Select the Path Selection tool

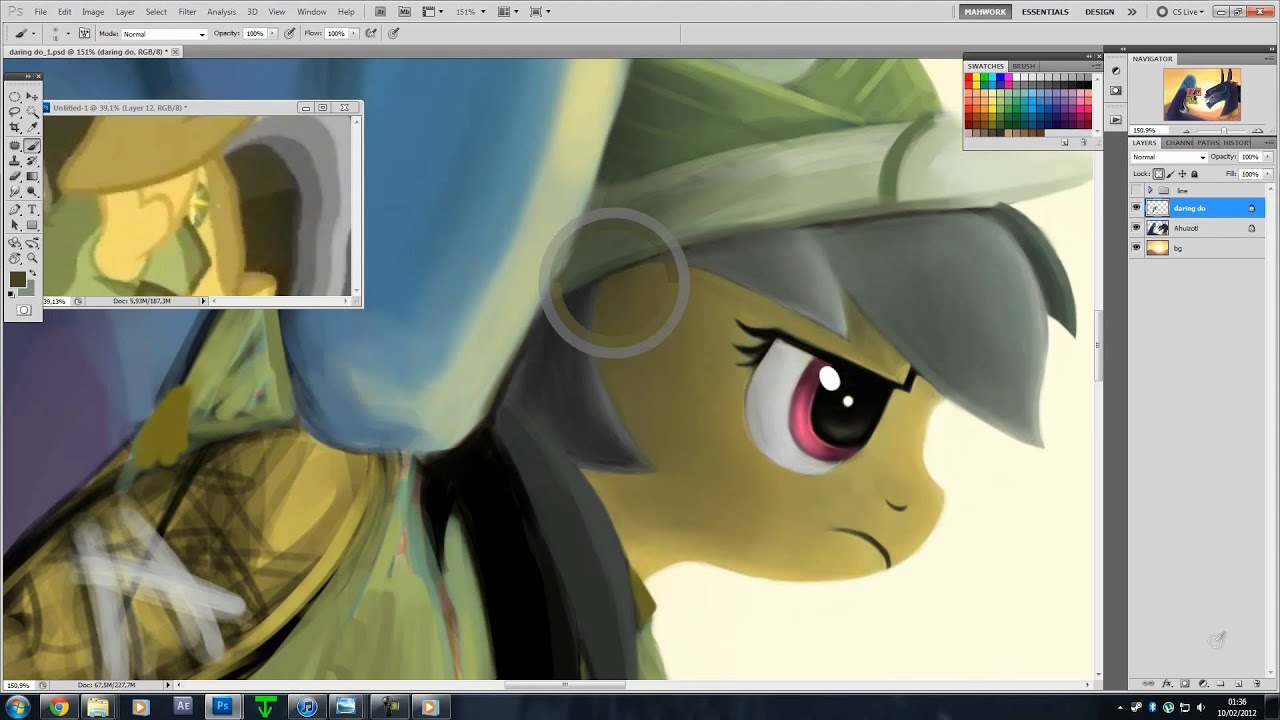14,224
